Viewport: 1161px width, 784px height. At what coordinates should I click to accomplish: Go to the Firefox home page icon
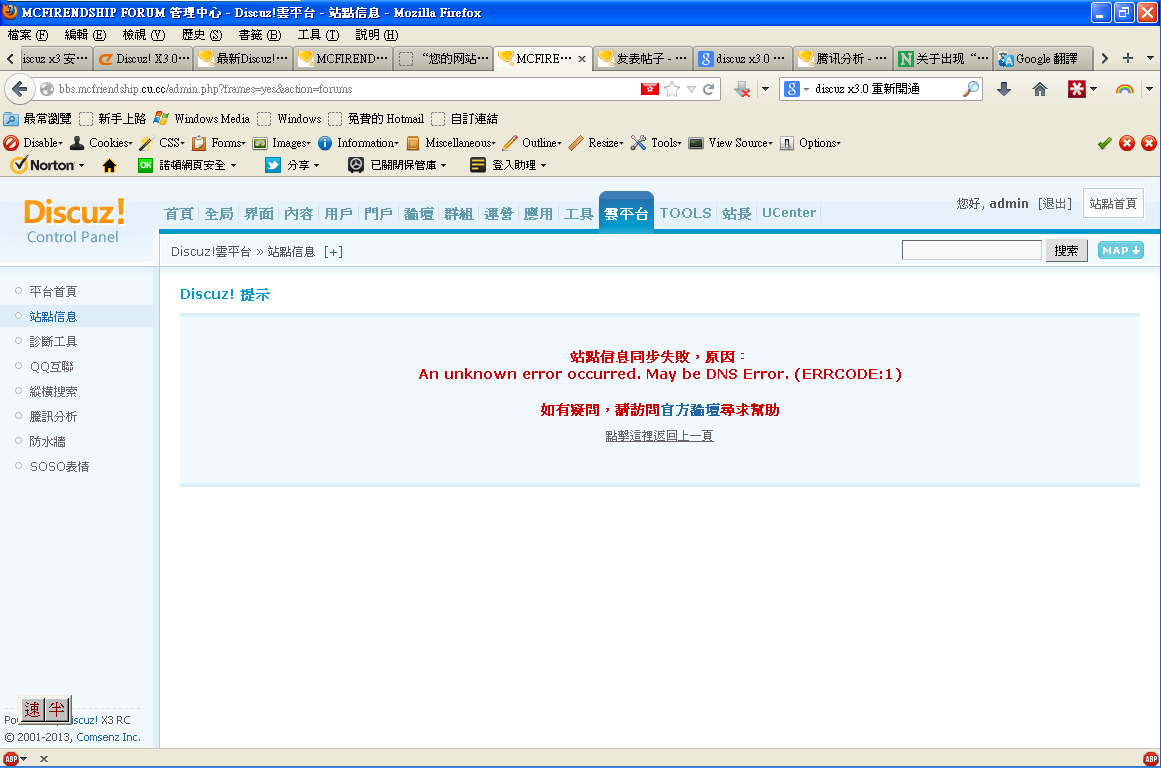(1040, 89)
